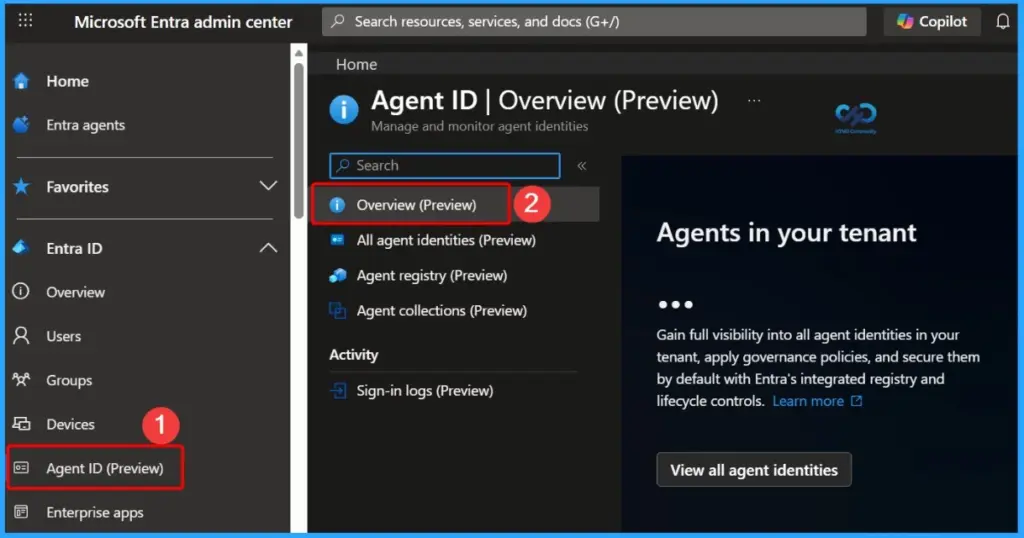Click the Sign-in logs arrow icon
1024x538 pixels.
(337, 390)
